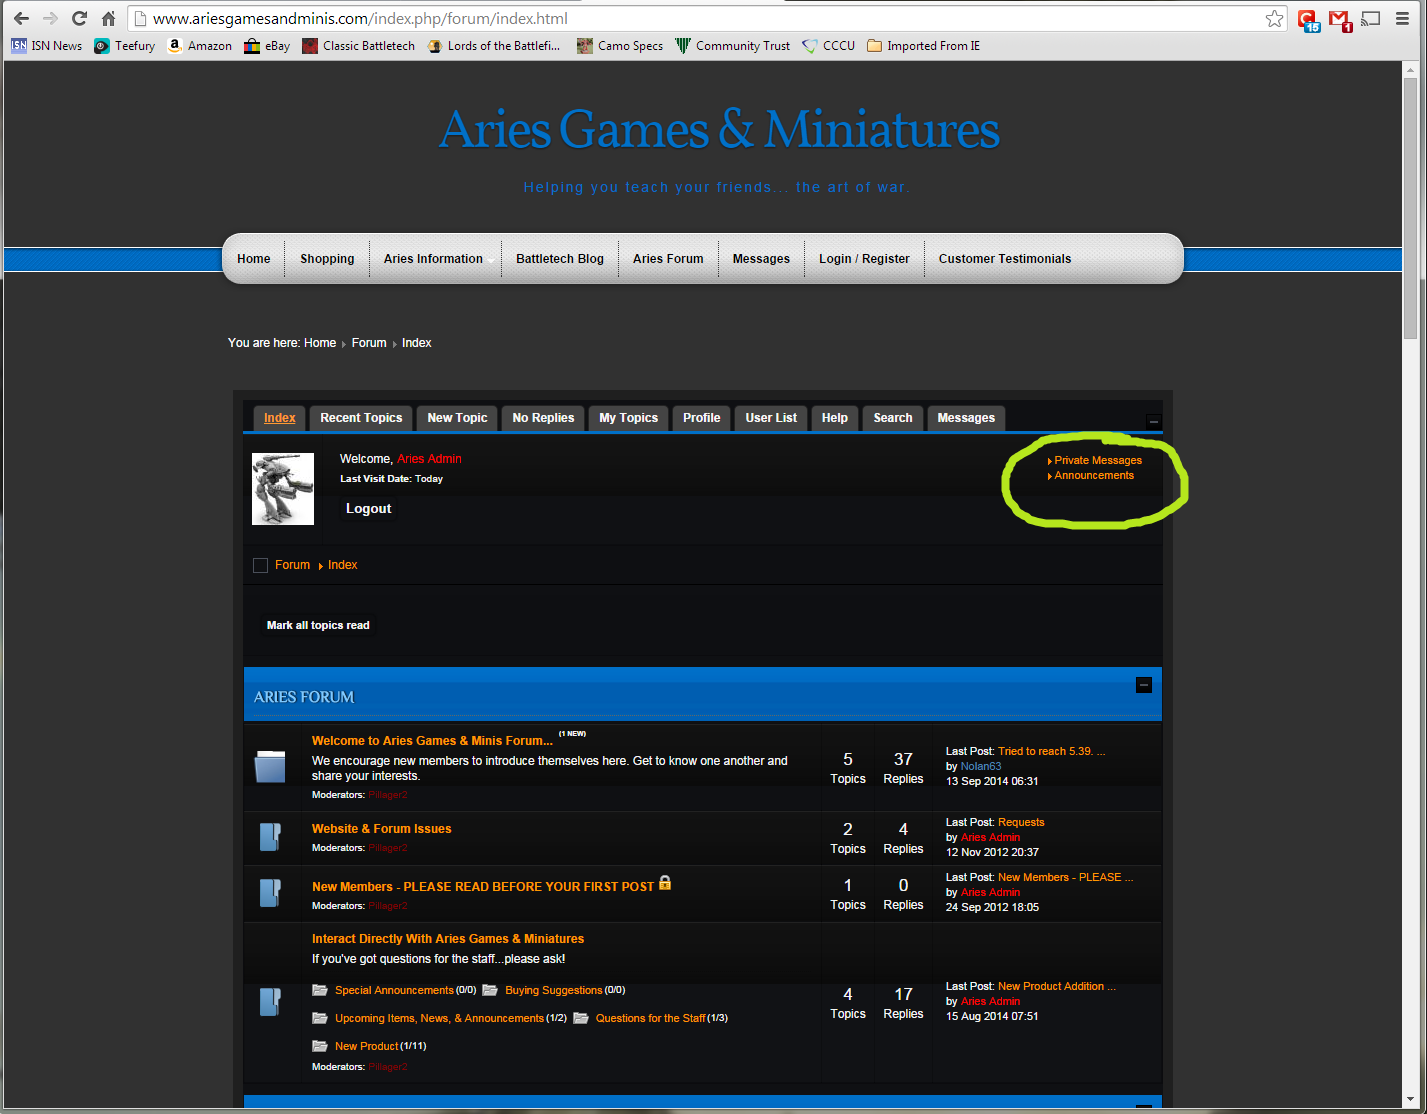Open Community Trust bookmark

733,45
